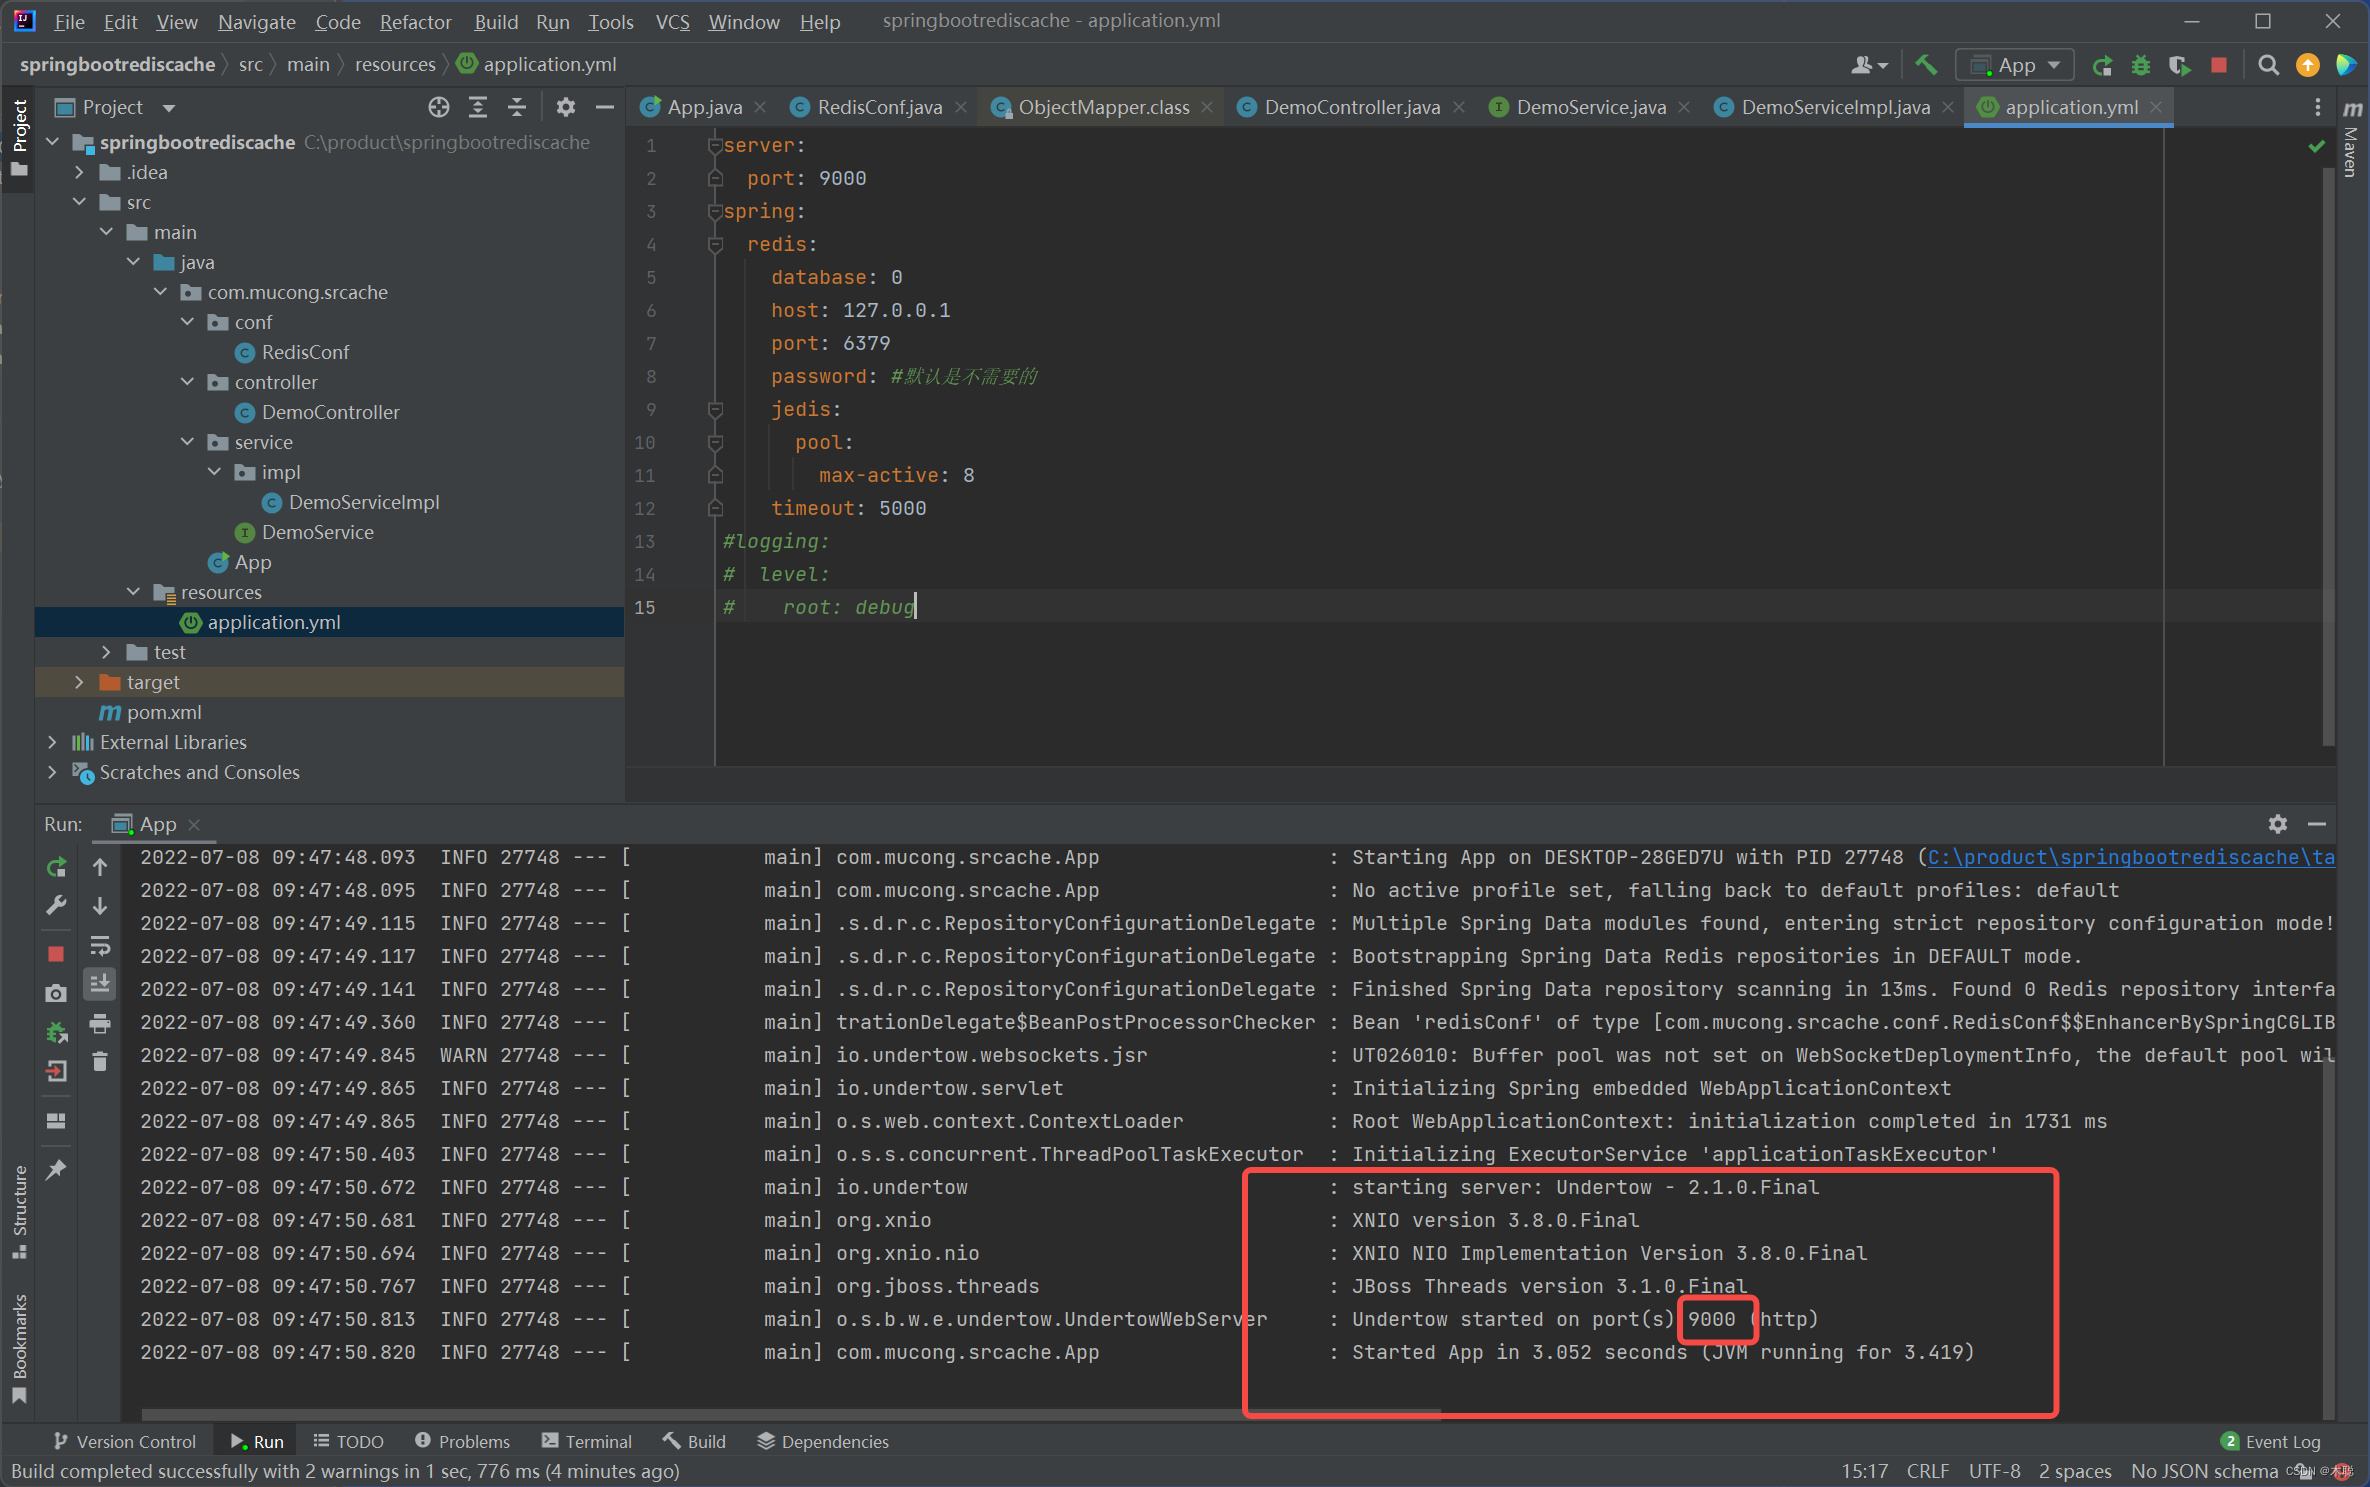Print the console output
This screenshot has height=1487, width=2370.
100,1023
